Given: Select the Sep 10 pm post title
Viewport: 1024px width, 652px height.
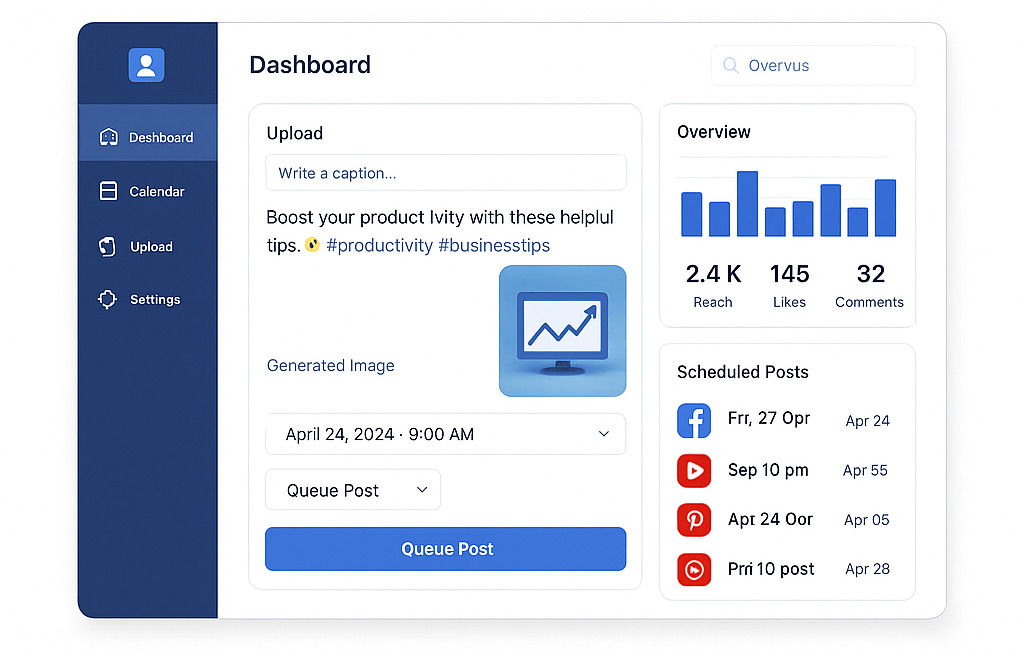Looking at the screenshot, I should point(768,470).
